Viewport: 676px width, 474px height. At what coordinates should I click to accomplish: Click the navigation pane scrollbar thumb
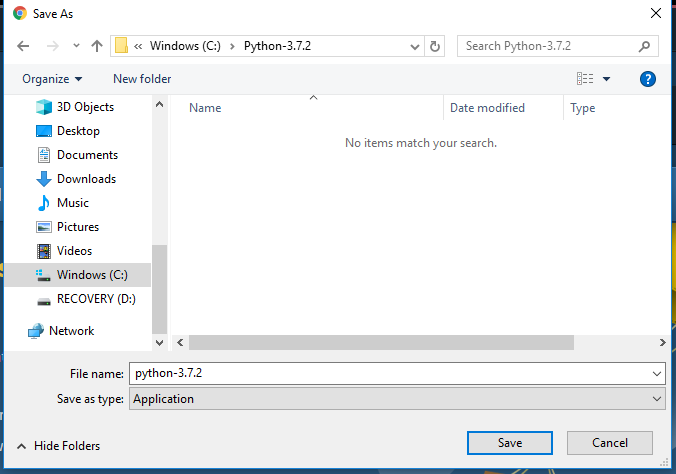[x=160, y=289]
